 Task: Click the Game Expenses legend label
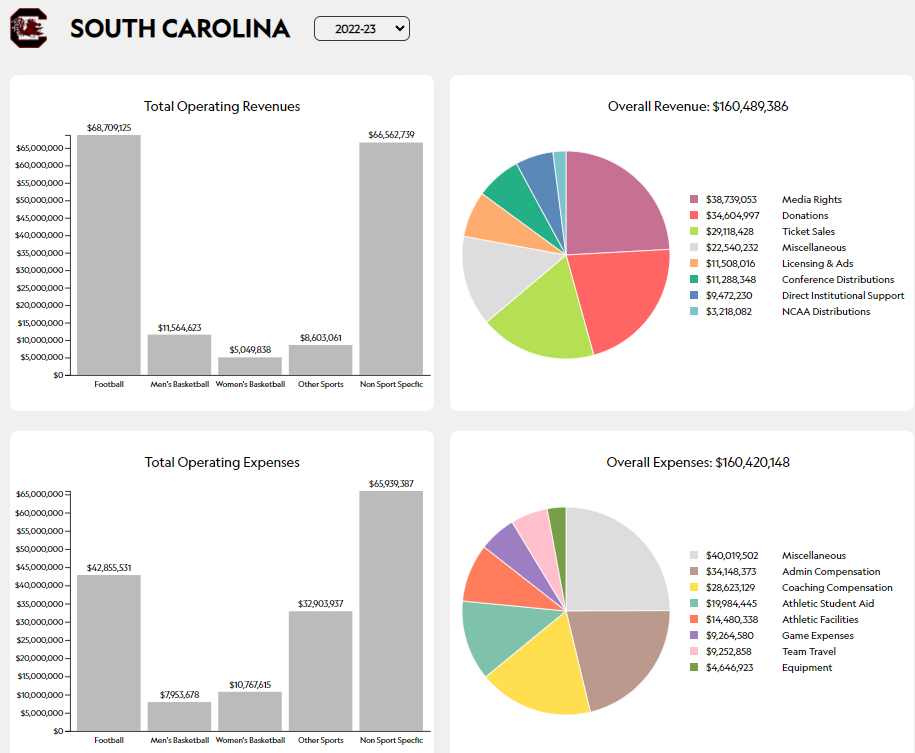(817, 636)
